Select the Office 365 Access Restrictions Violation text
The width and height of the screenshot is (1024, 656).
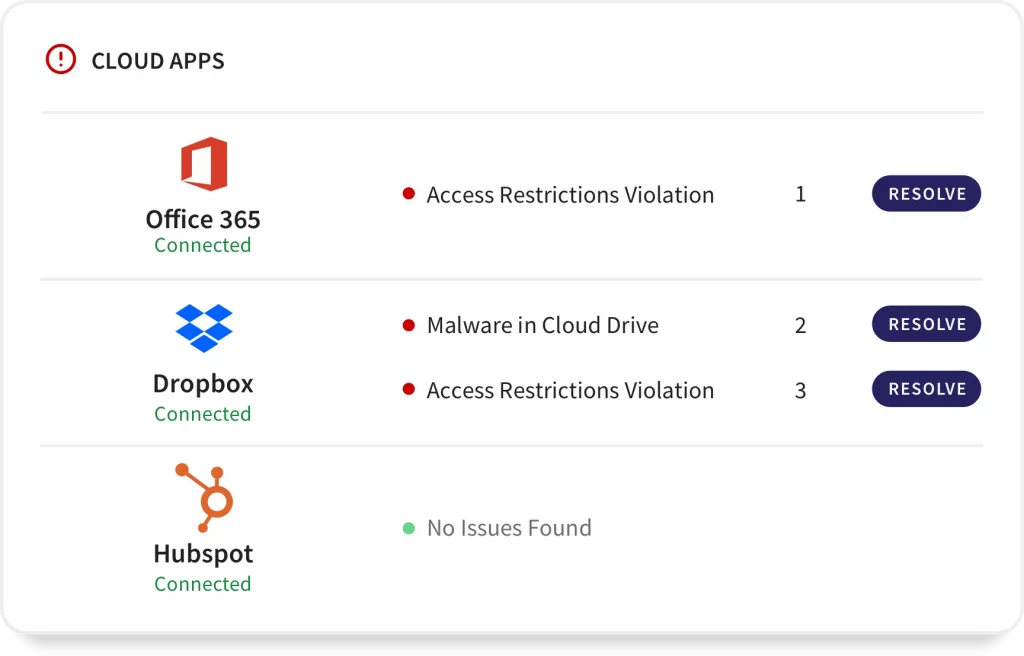point(570,195)
